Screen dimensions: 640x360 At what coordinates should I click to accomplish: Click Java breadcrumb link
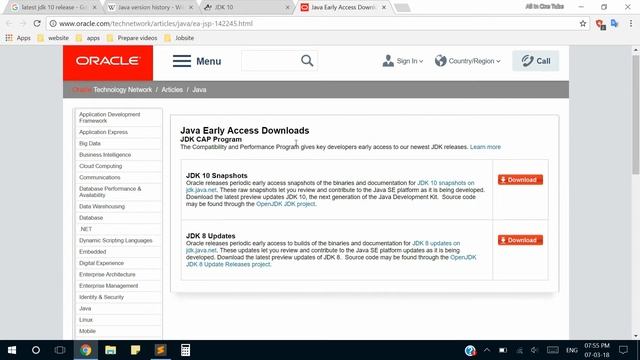pyautogui.click(x=199, y=90)
